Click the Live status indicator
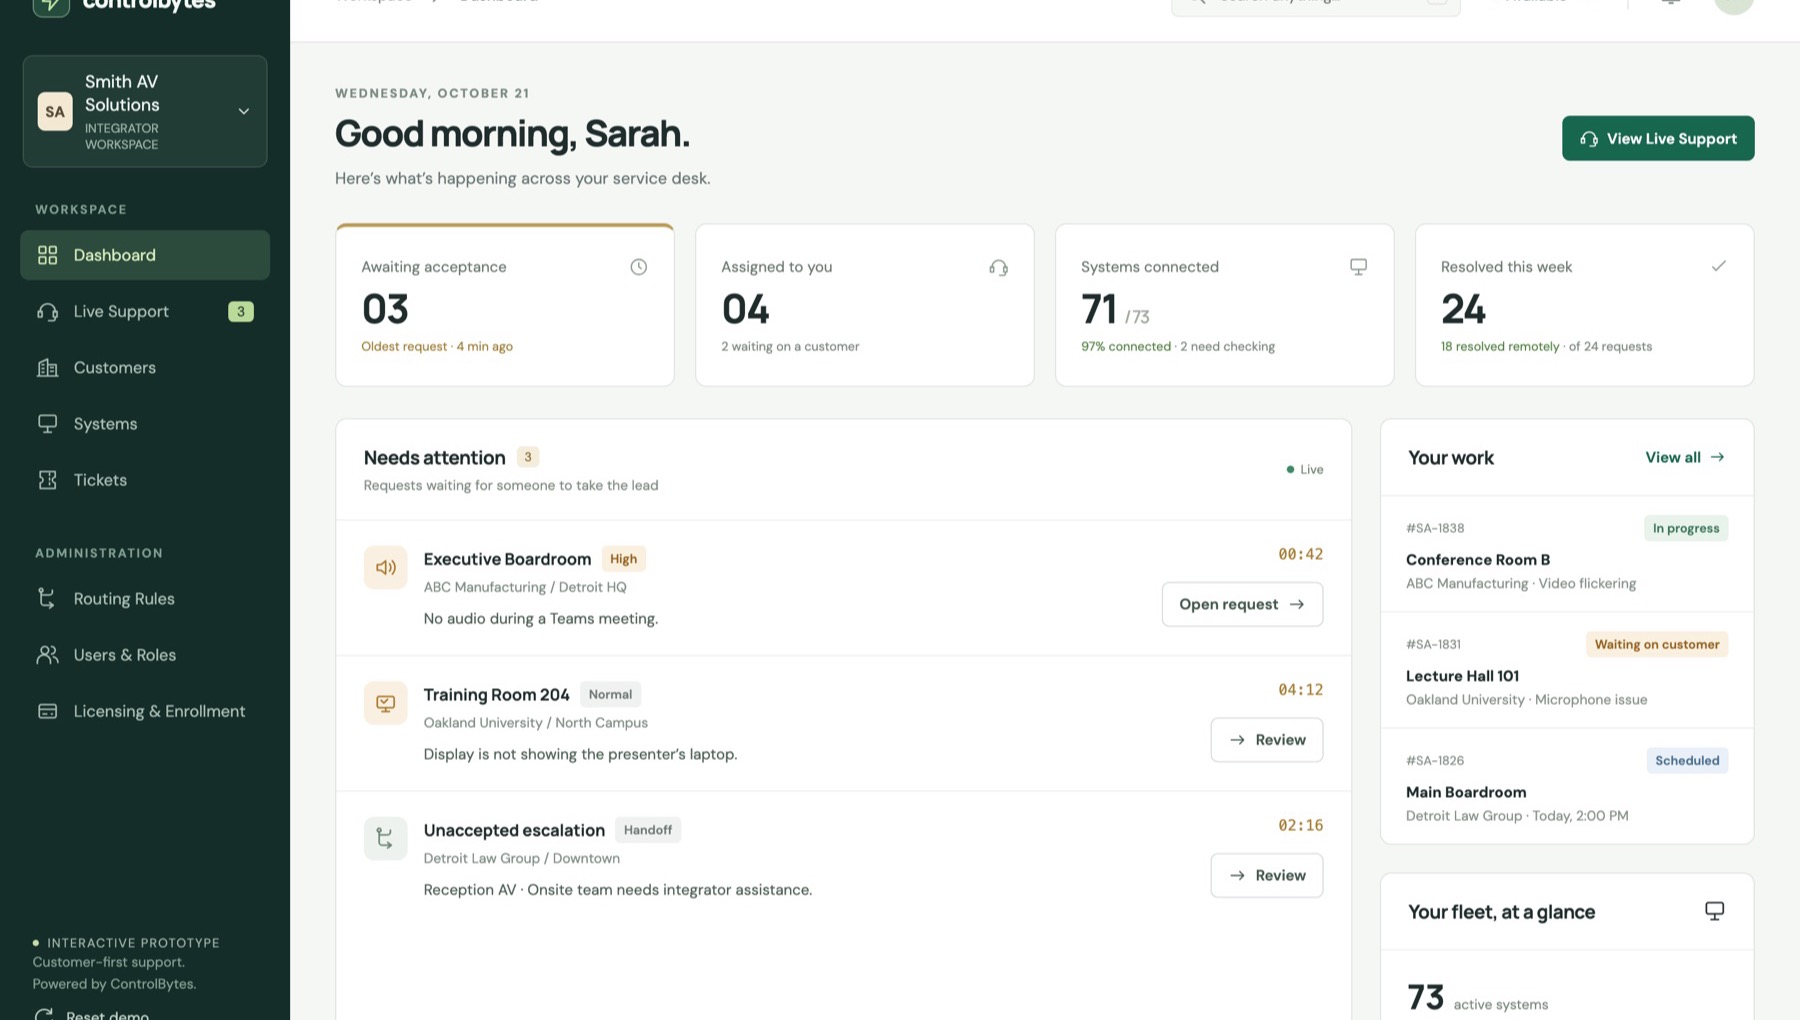Screen dimensions: 1800x1020 pos(1304,469)
